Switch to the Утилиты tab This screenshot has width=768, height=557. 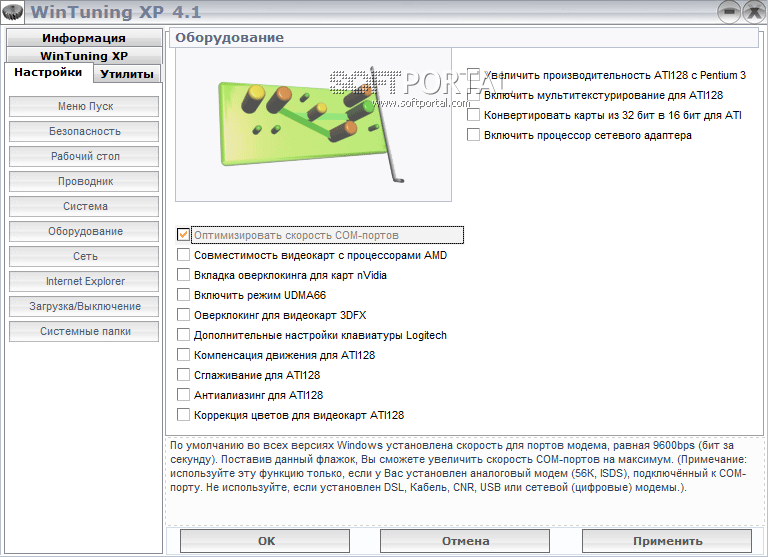tap(127, 74)
